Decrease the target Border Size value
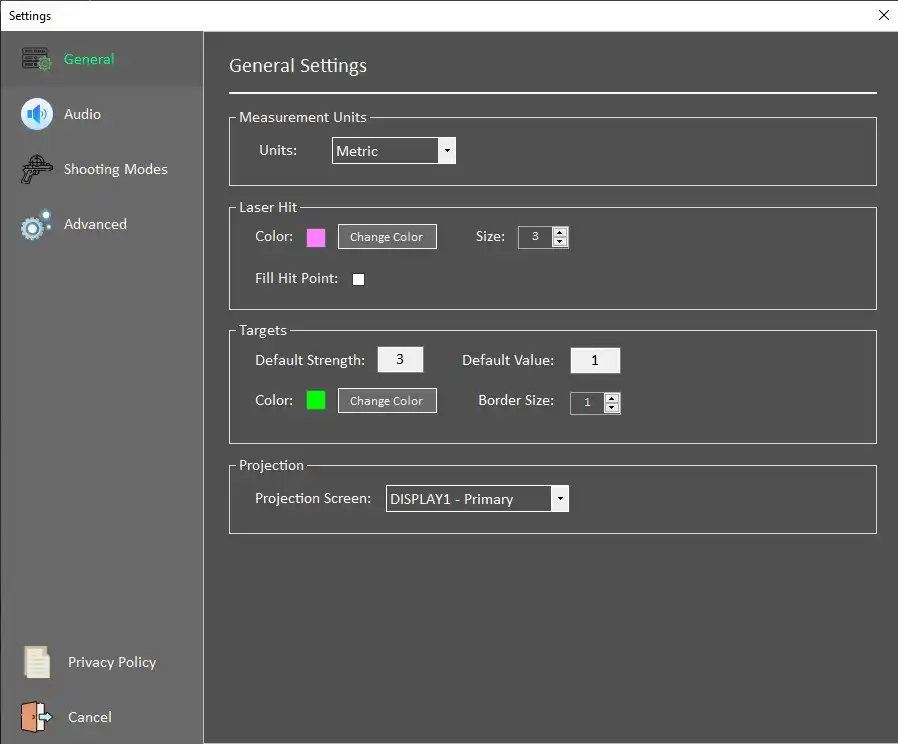The height and width of the screenshot is (744, 898). click(612, 408)
